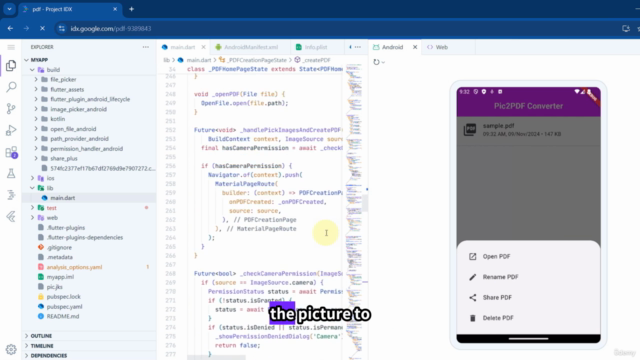
Task: Go back in the browser
Action: click(10, 29)
